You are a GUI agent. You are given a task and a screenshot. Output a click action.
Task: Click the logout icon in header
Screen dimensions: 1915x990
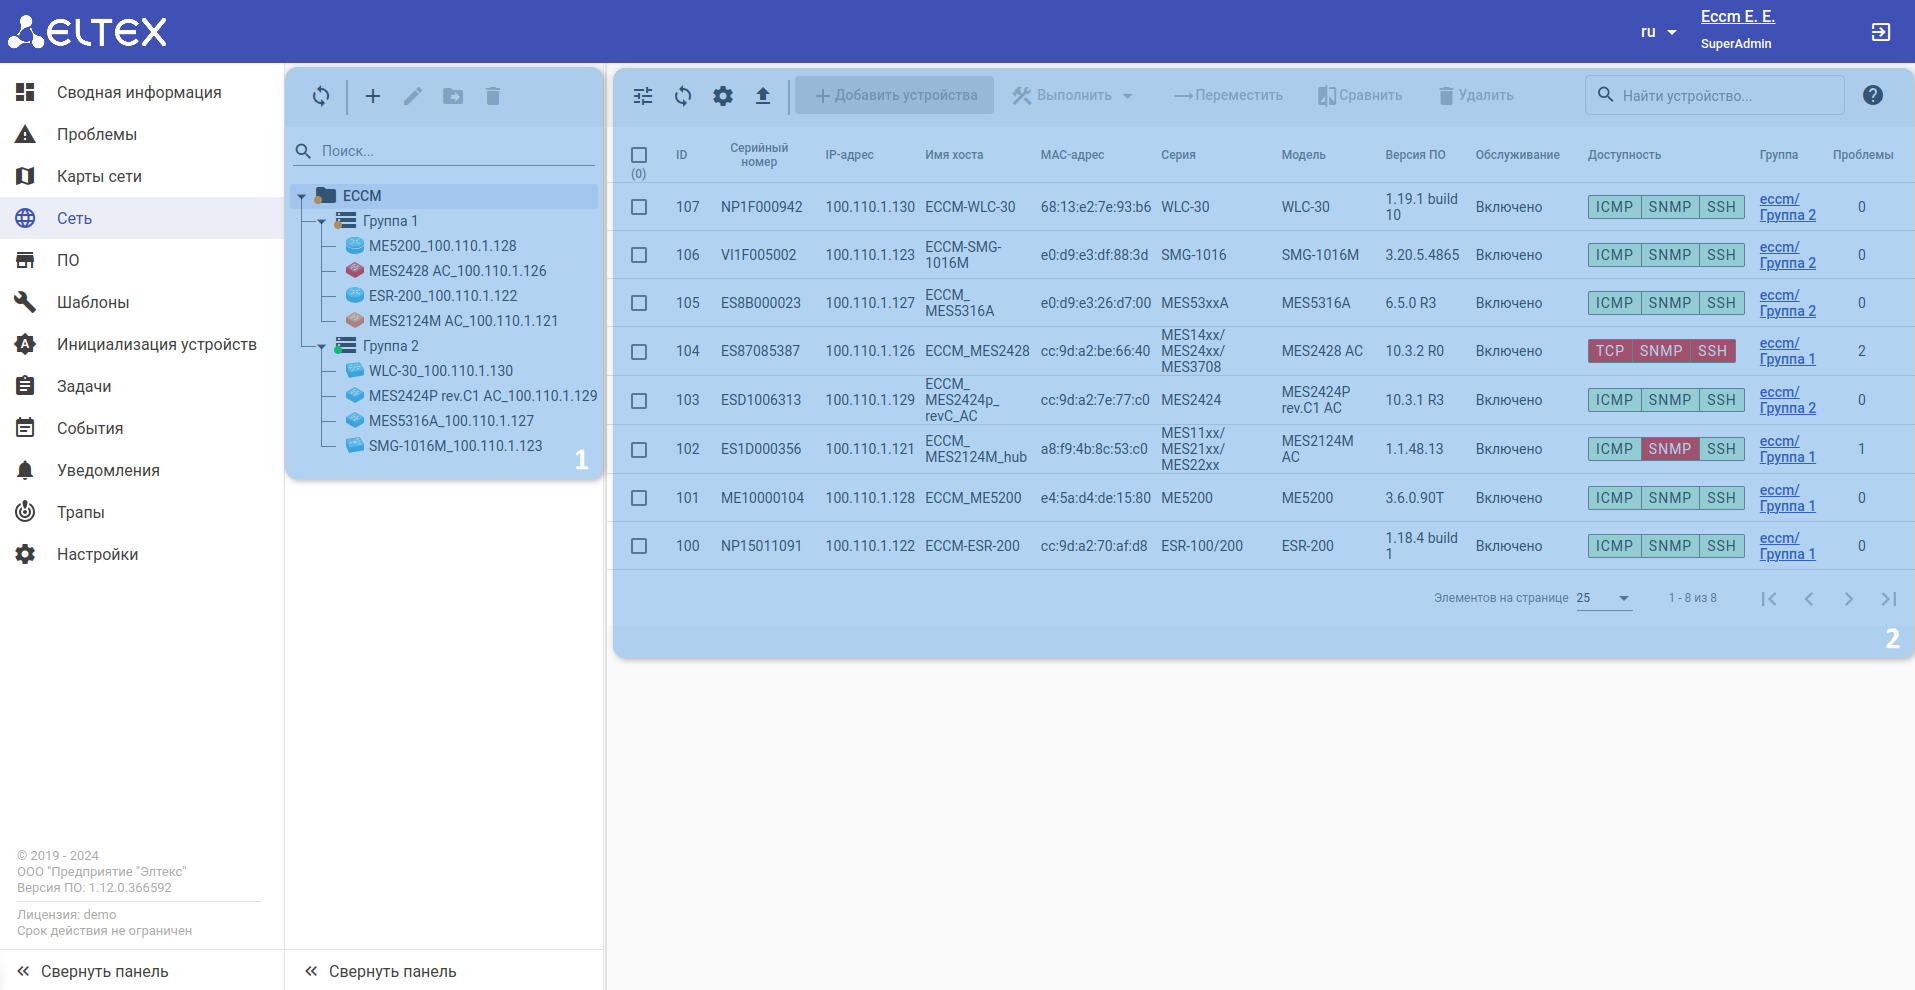1880,32
